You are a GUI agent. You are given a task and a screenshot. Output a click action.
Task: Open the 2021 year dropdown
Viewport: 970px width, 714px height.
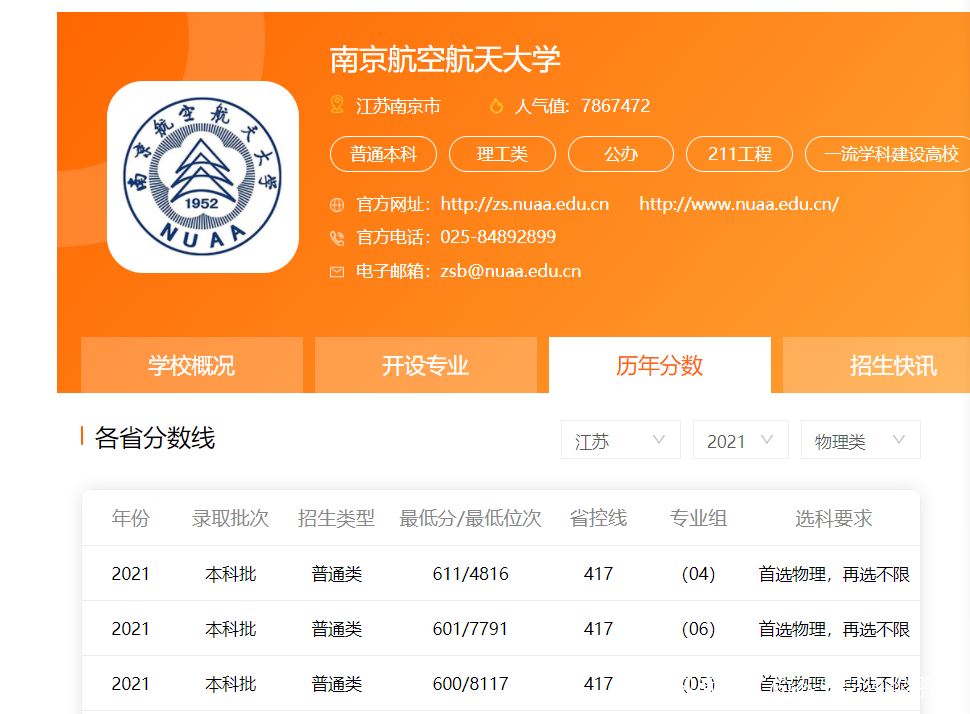[740, 440]
